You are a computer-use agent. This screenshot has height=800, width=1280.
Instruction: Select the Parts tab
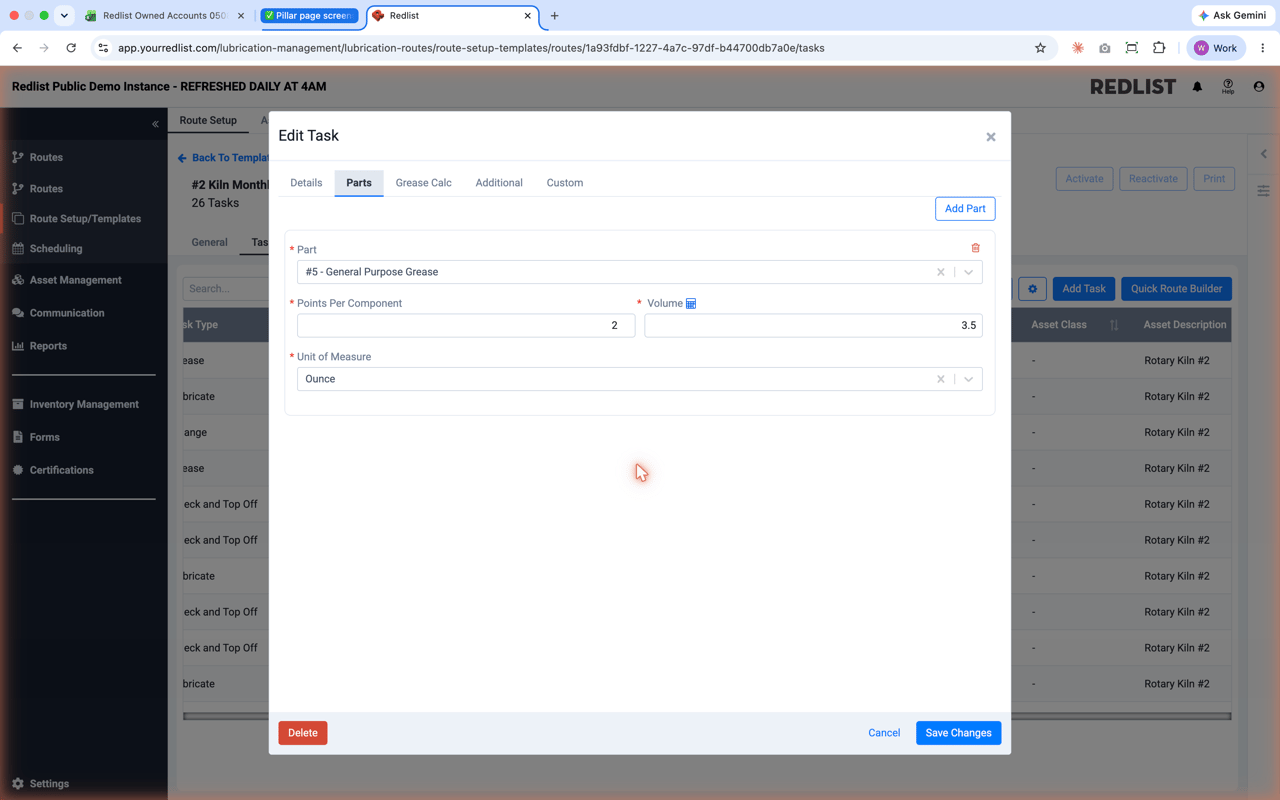359,183
